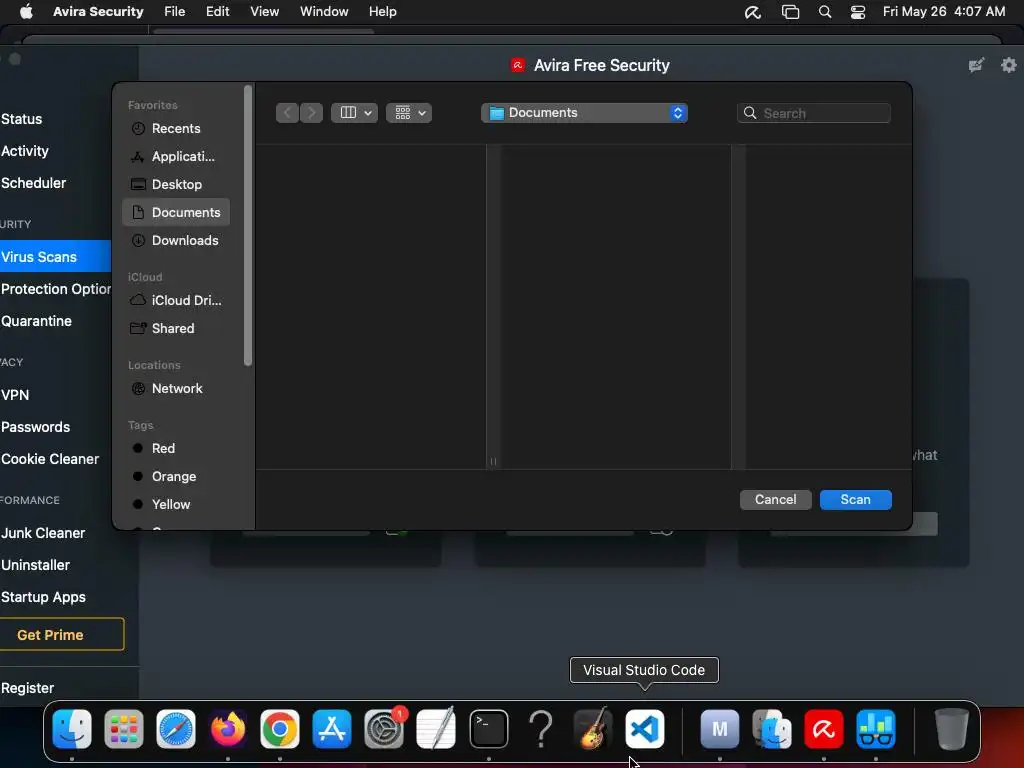Viewport: 1024px width, 768px height.
Task: Click the date and time in menu bar
Action: point(944,12)
